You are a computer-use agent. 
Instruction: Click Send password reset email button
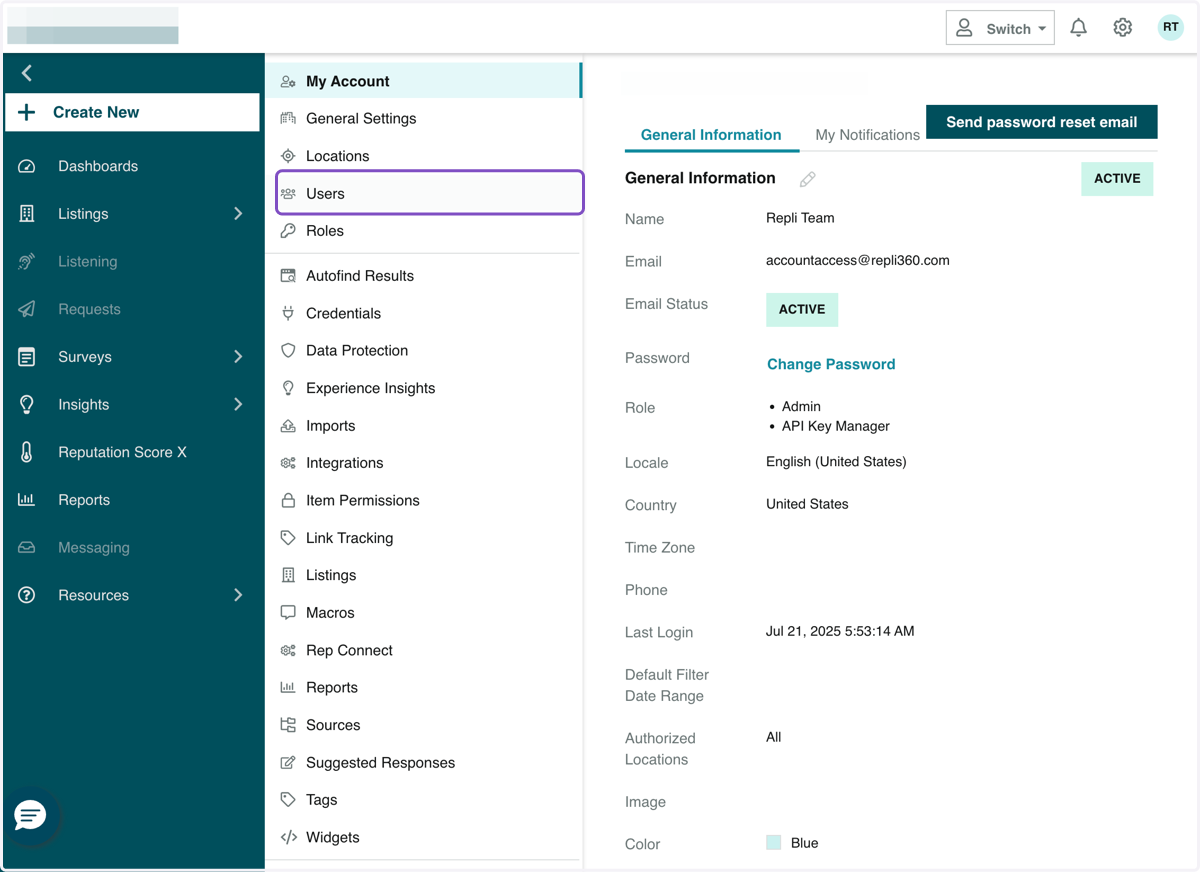pyautogui.click(x=1042, y=122)
